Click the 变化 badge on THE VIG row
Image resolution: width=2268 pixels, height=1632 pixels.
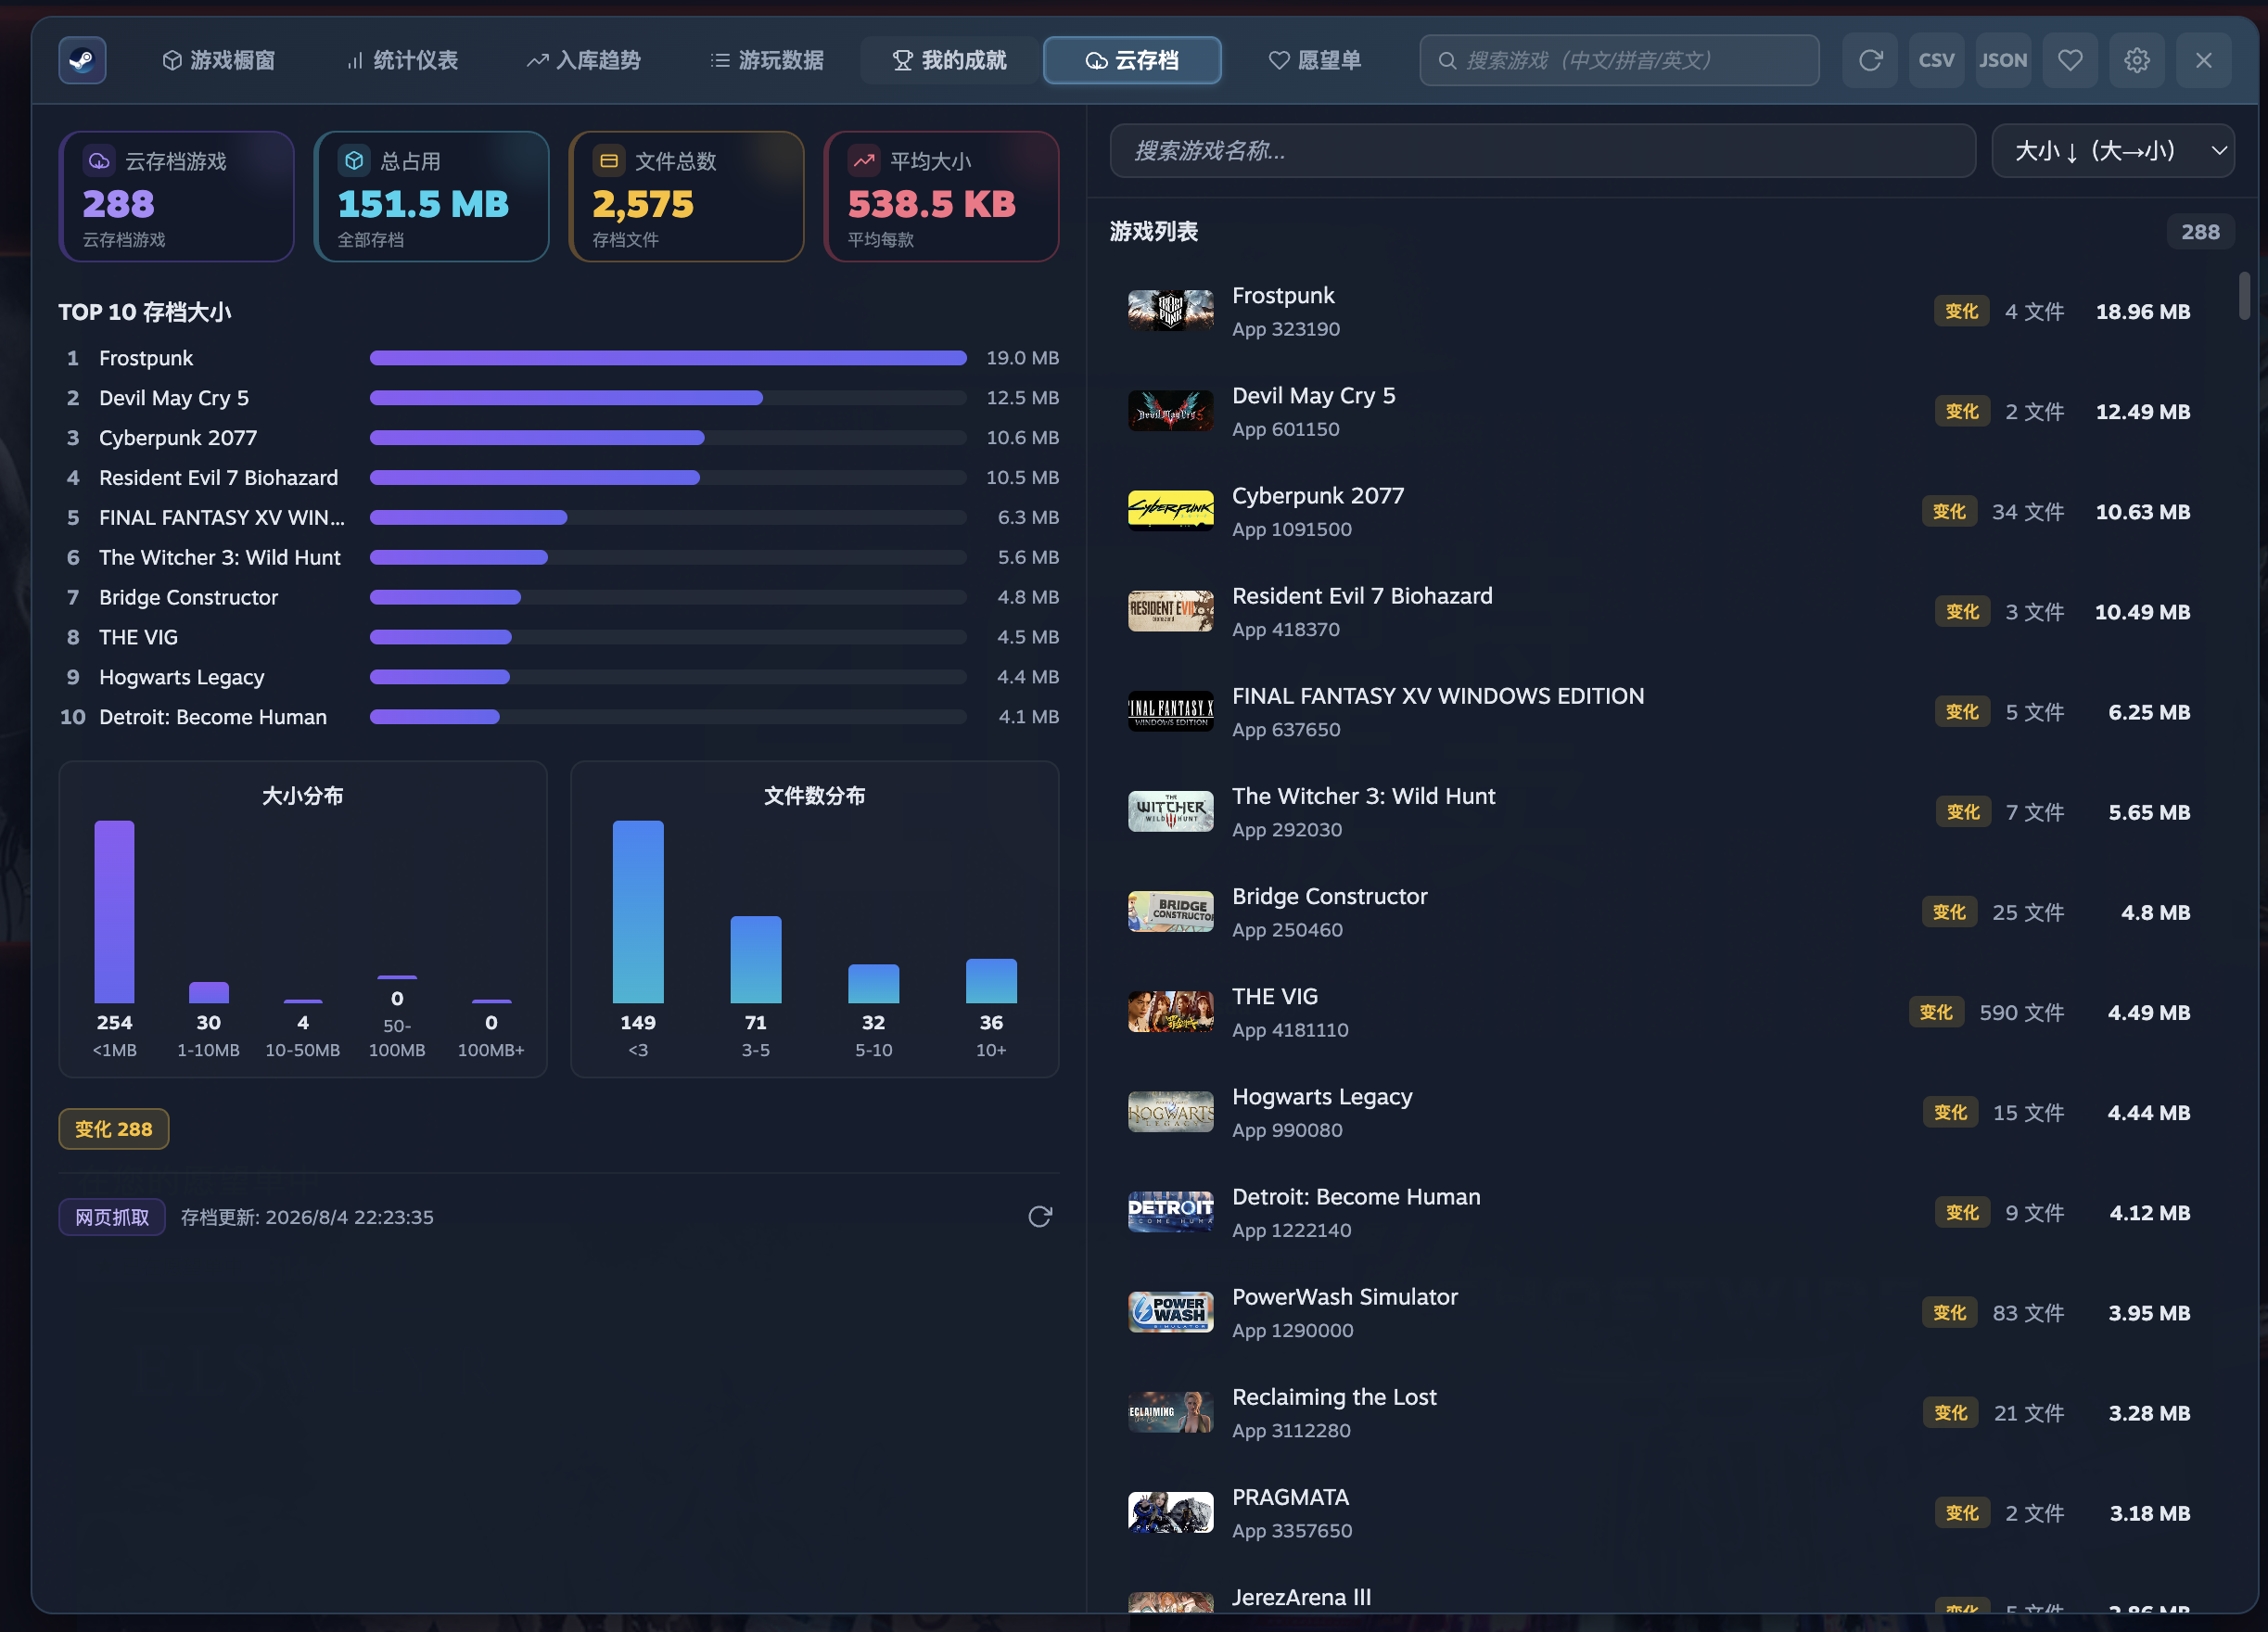point(1936,1012)
